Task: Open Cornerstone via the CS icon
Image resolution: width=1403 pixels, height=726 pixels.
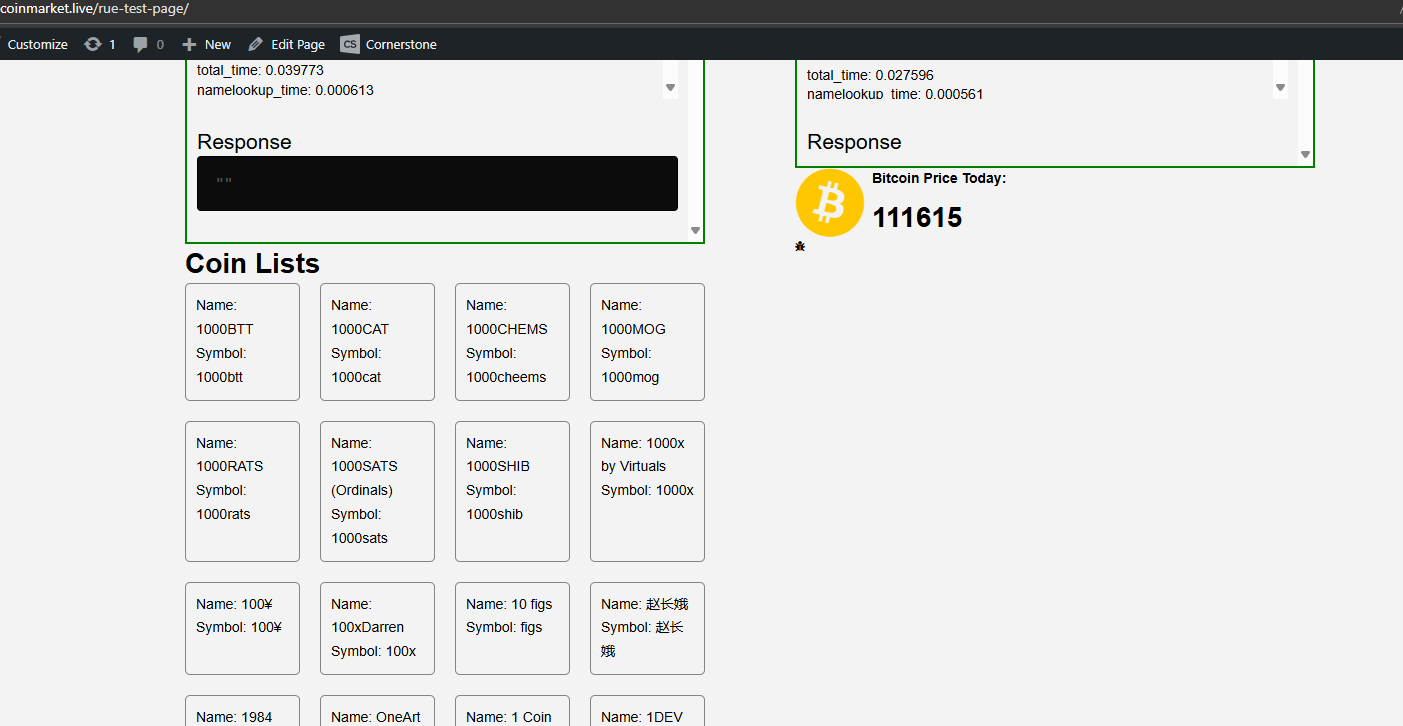Action: click(350, 44)
